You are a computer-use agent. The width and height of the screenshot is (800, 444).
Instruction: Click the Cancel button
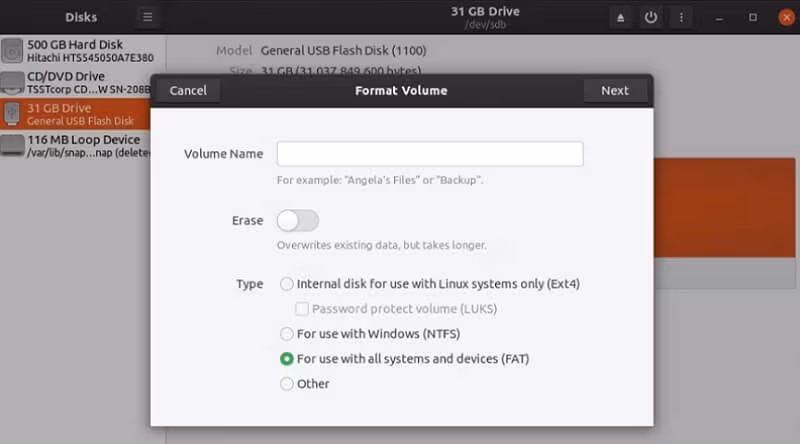pyautogui.click(x=188, y=91)
